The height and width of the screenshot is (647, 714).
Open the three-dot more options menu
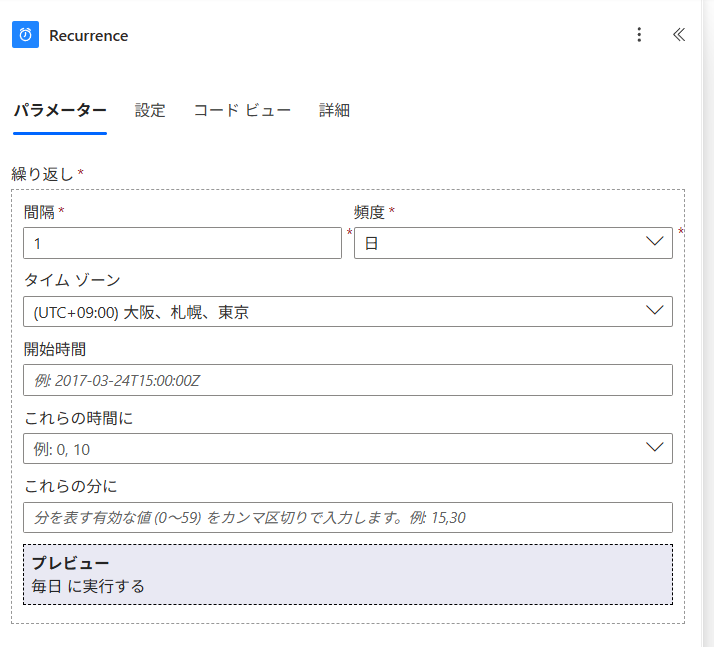pyautogui.click(x=640, y=35)
